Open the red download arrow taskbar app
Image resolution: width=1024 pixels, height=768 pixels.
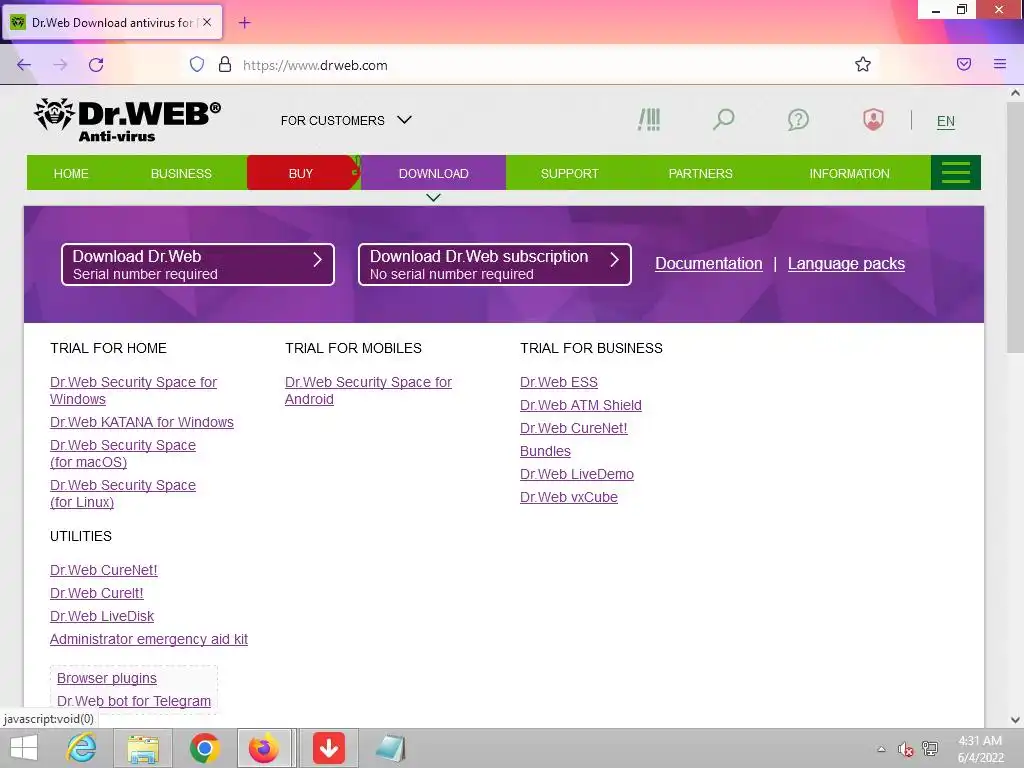328,748
